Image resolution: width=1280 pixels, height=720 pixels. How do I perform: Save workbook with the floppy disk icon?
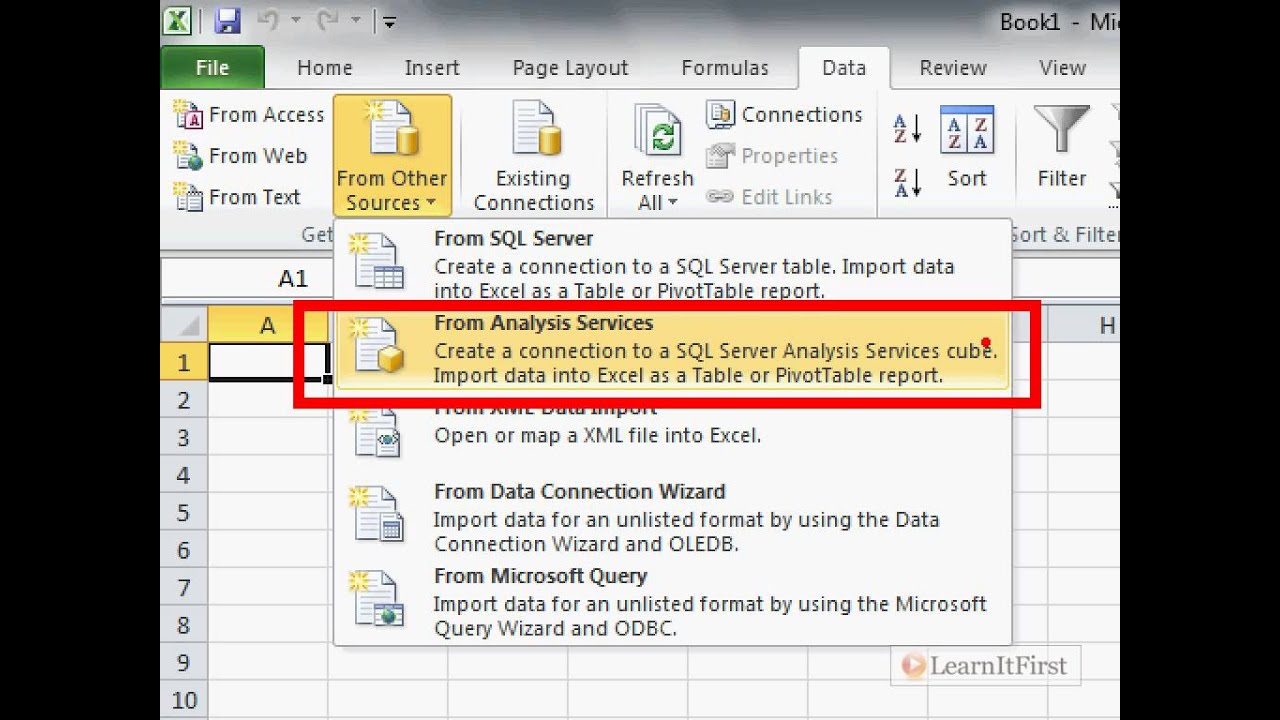[228, 21]
